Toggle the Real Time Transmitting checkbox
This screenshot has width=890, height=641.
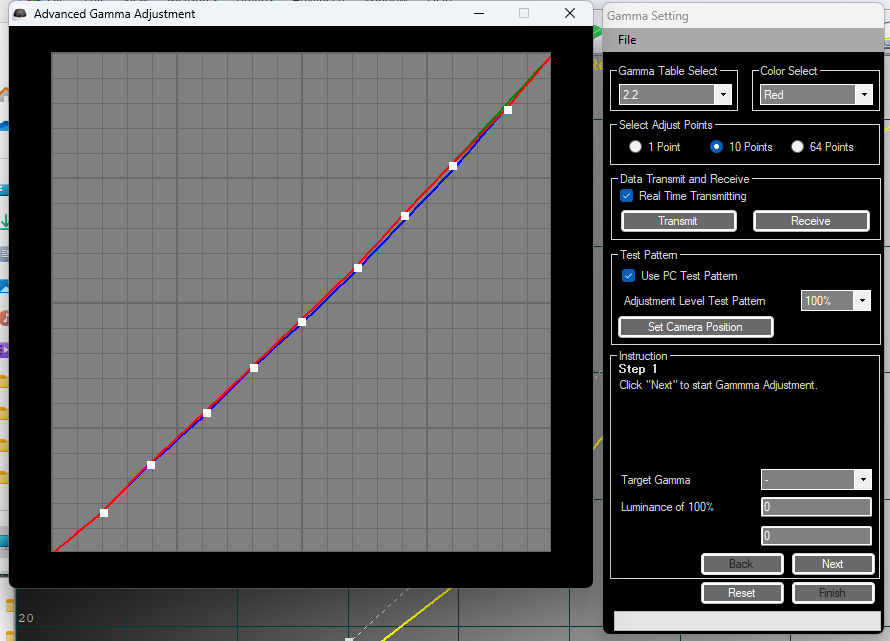click(x=627, y=196)
